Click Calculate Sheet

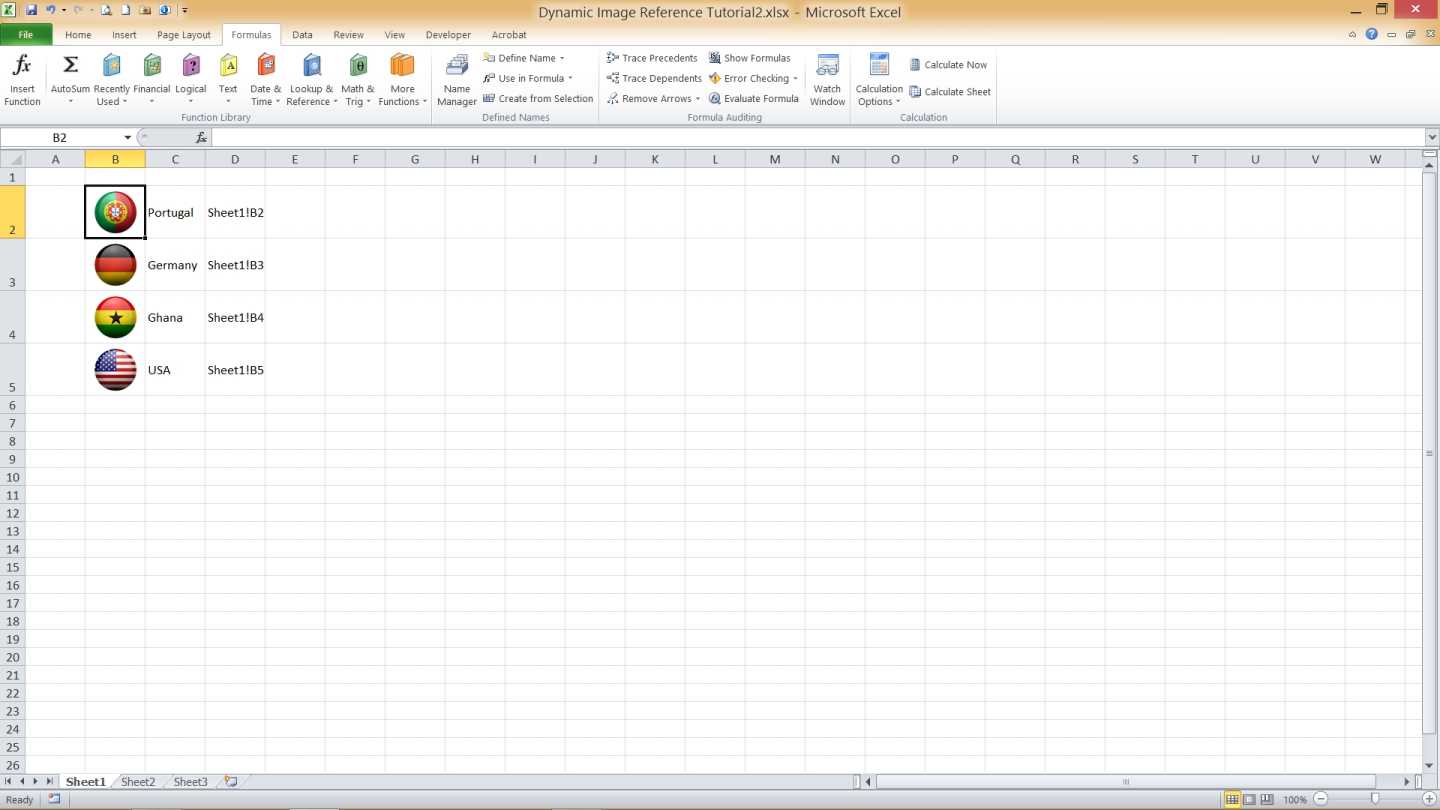(x=950, y=92)
